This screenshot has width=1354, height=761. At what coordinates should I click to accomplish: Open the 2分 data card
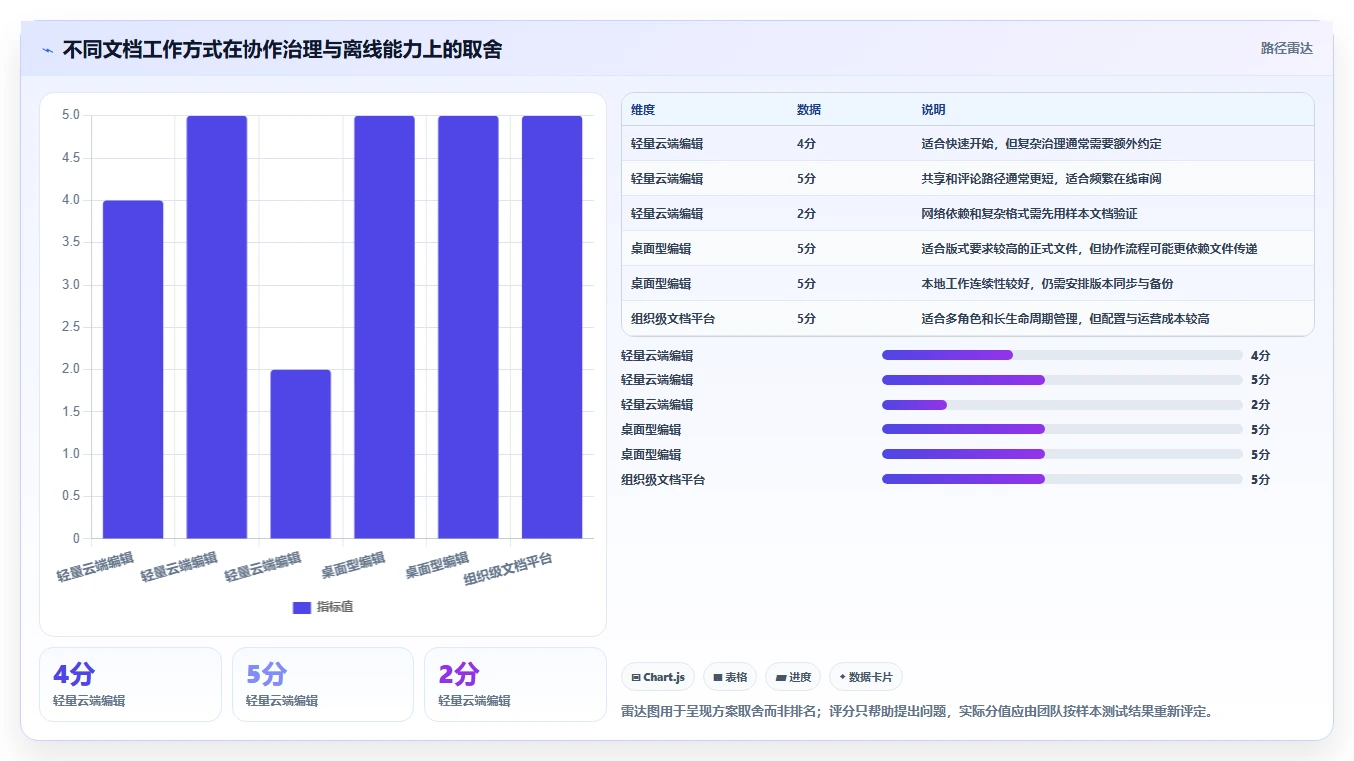pyautogui.click(x=515, y=684)
